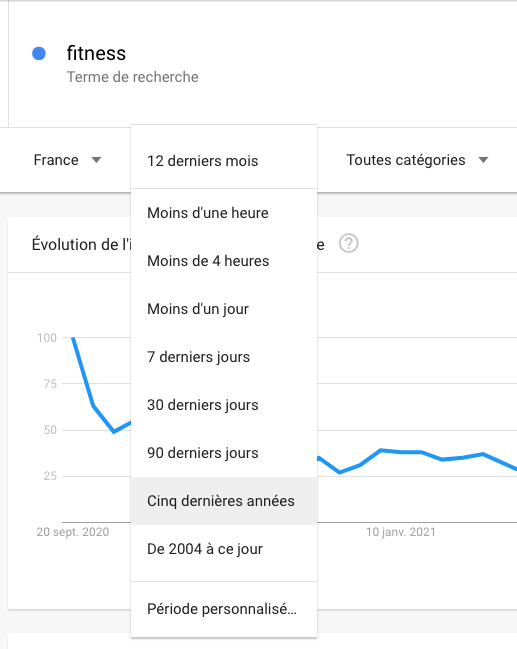517x649 pixels.
Task: Click the 20 sept. 2020 axis label
Action: tap(73, 532)
